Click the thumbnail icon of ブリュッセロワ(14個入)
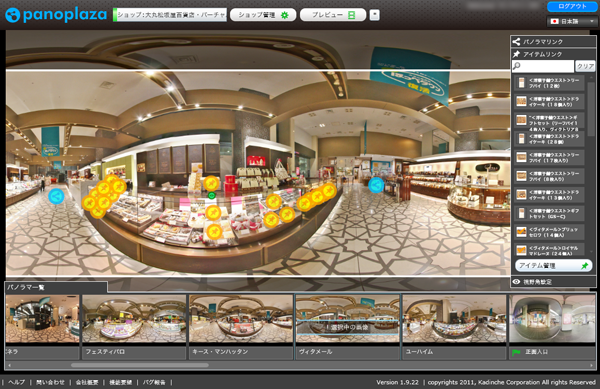 (521, 232)
